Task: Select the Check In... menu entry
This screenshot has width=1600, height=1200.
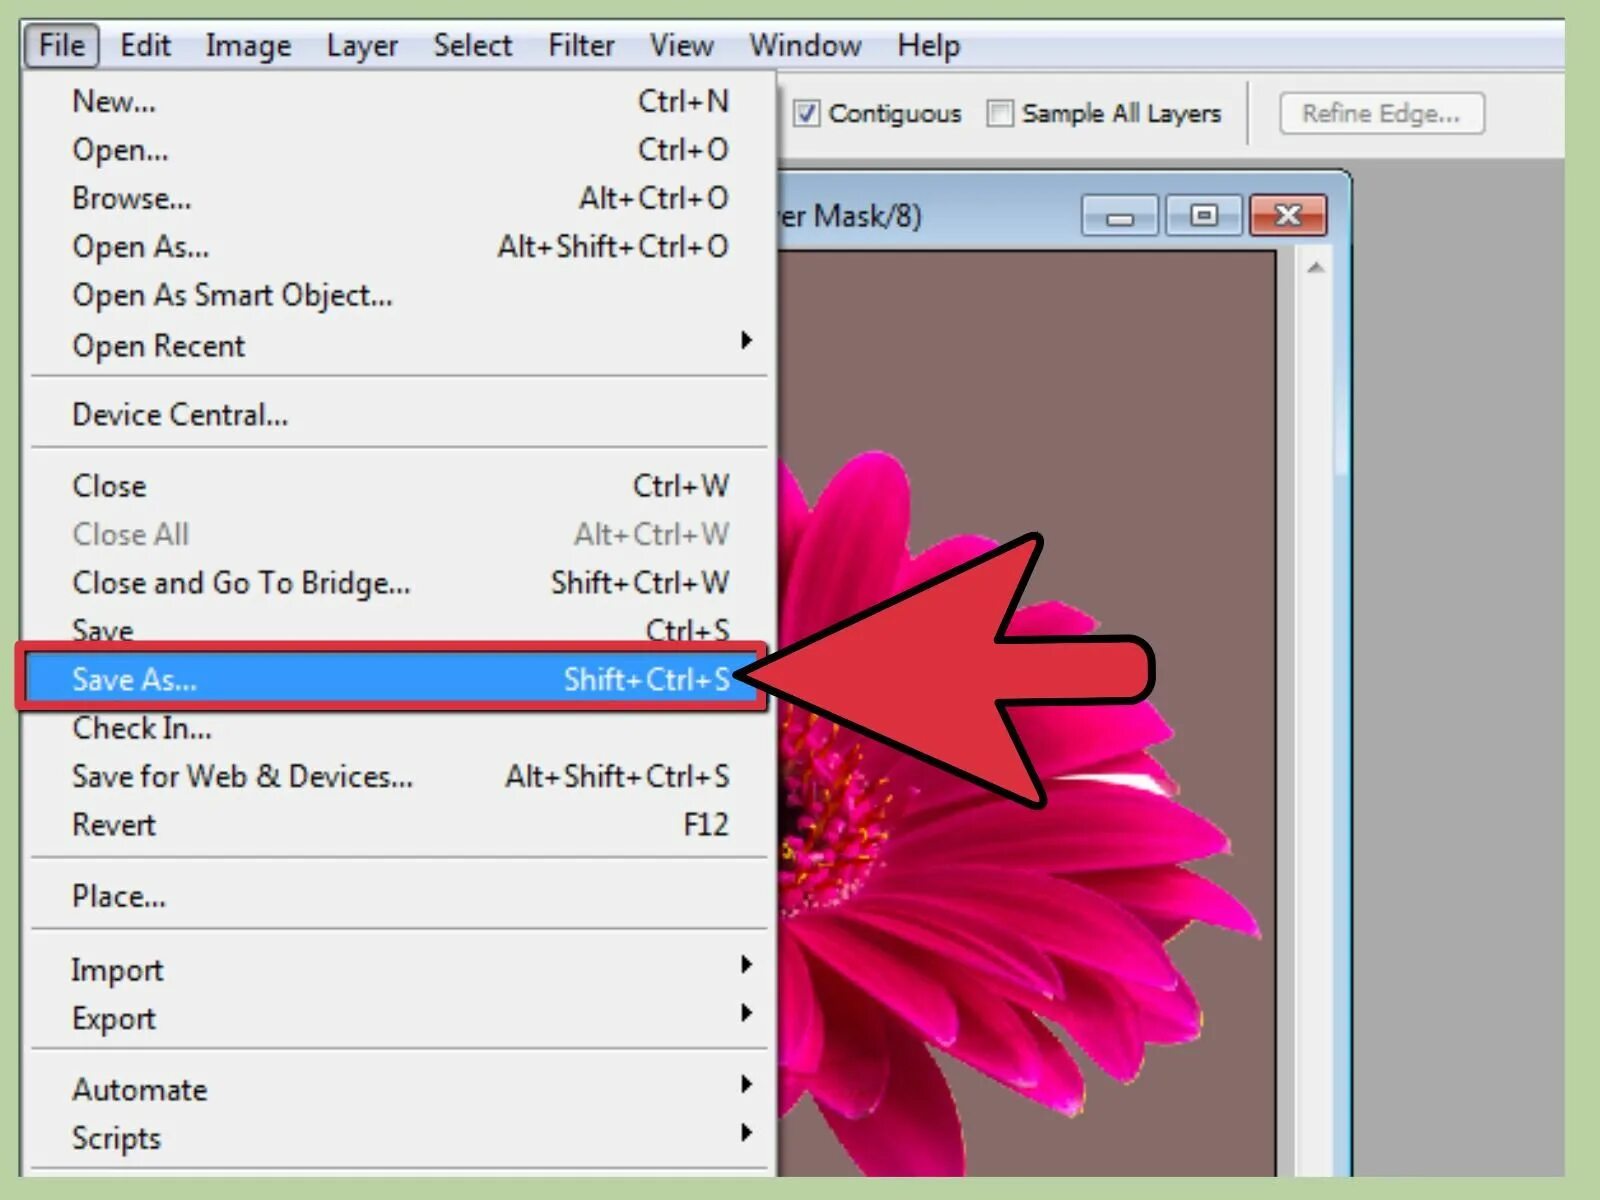Action: tap(399, 728)
